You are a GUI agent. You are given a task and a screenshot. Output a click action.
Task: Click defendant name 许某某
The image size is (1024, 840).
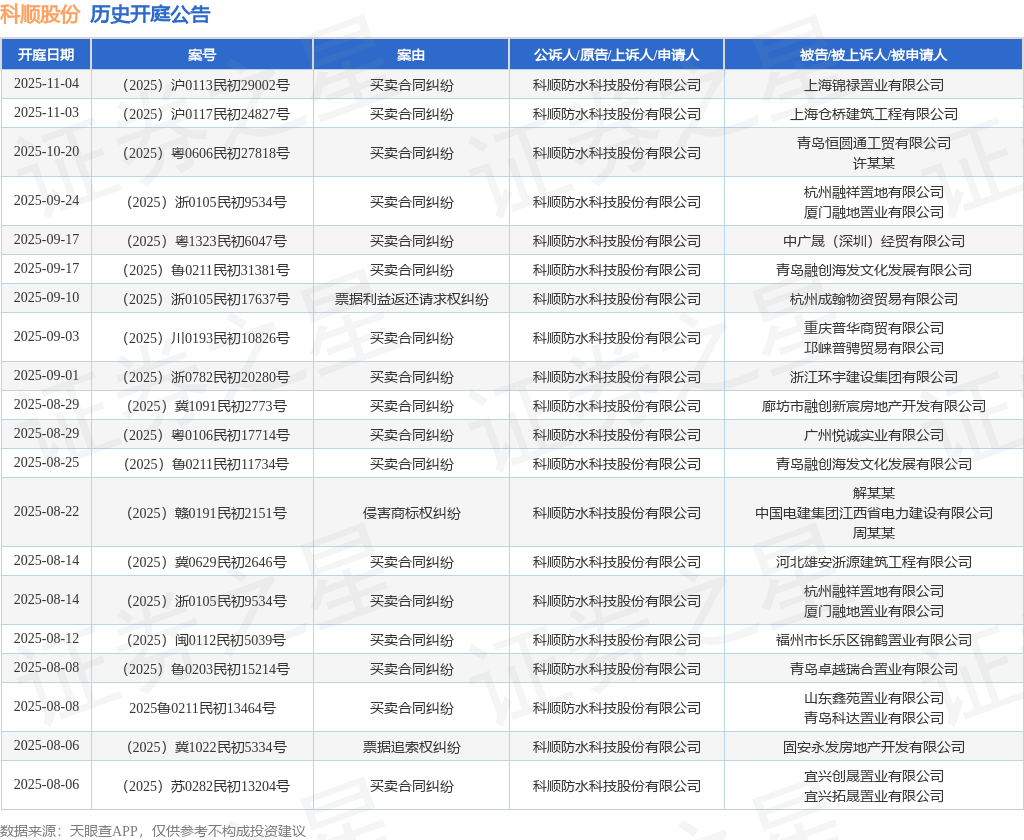[874, 163]
